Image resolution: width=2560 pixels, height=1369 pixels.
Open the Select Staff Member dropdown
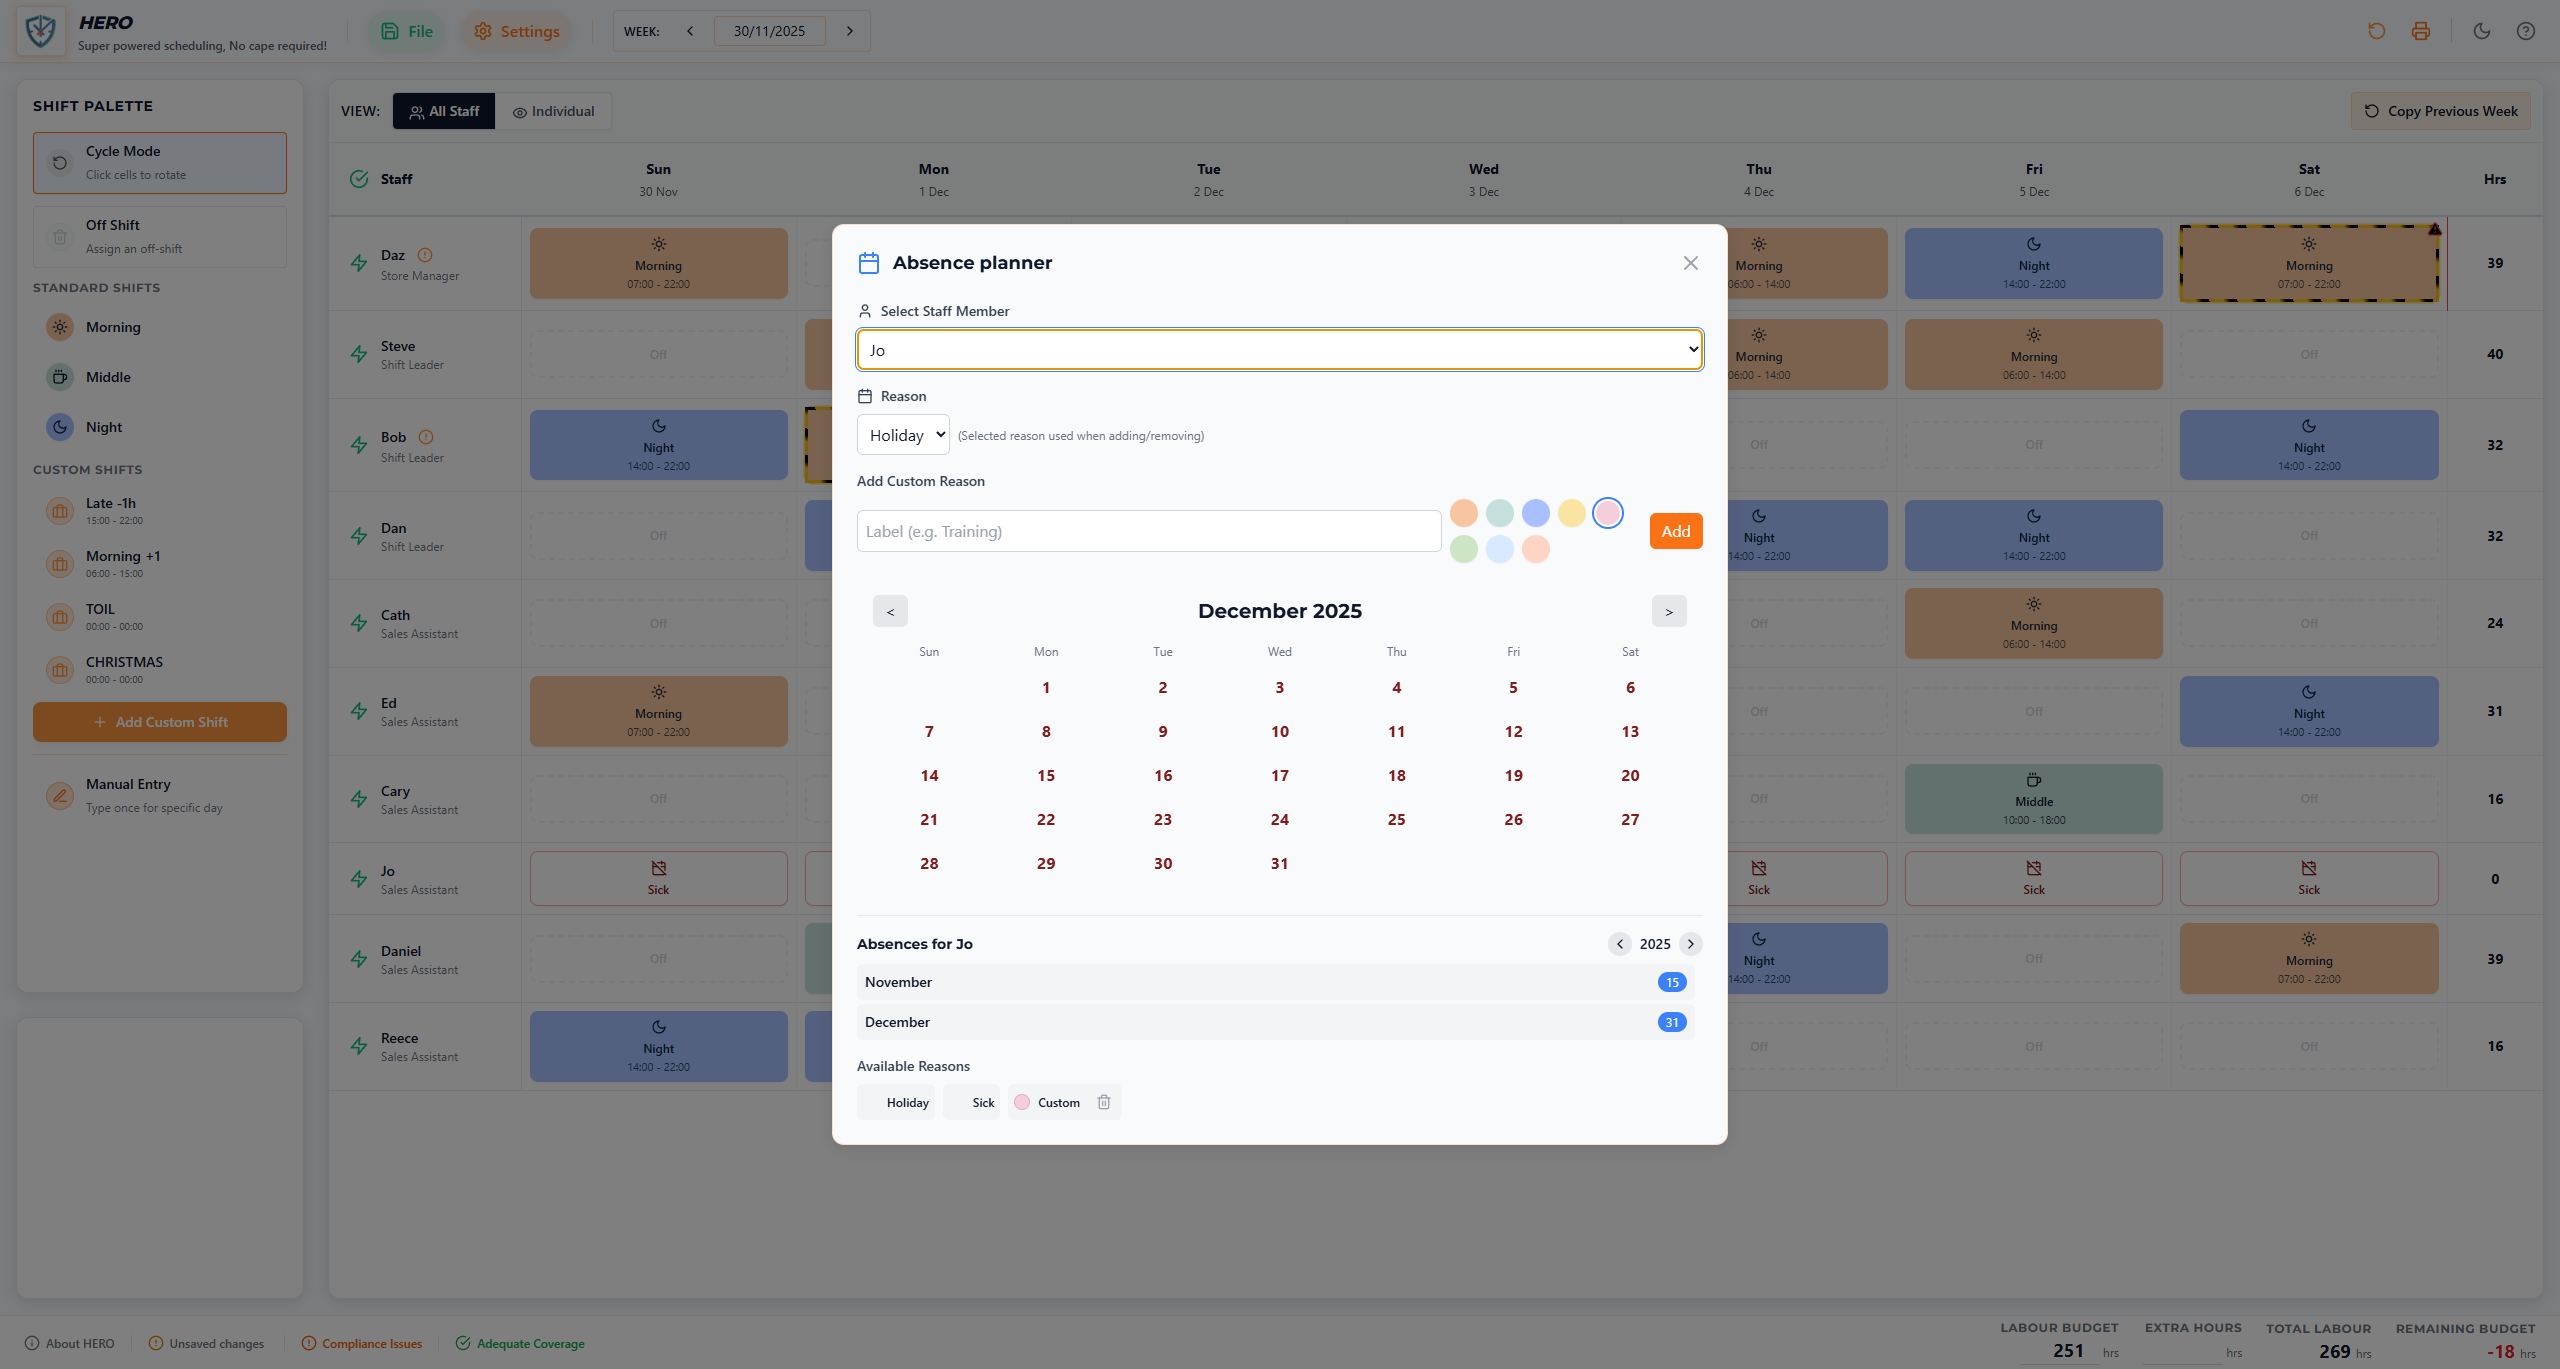pyautogui.click(x=1279, y=350)
